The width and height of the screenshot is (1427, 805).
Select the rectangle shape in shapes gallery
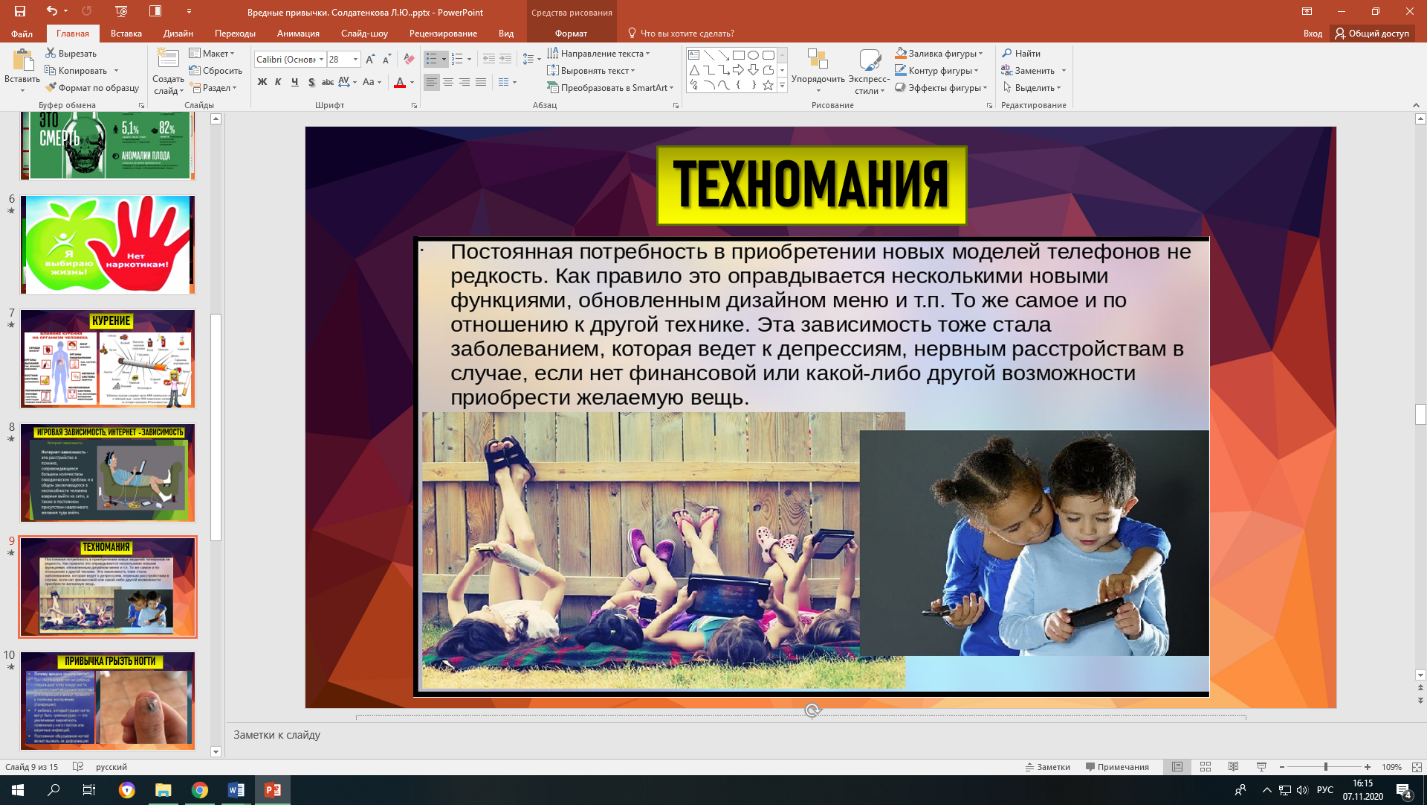tap(738, 55)
